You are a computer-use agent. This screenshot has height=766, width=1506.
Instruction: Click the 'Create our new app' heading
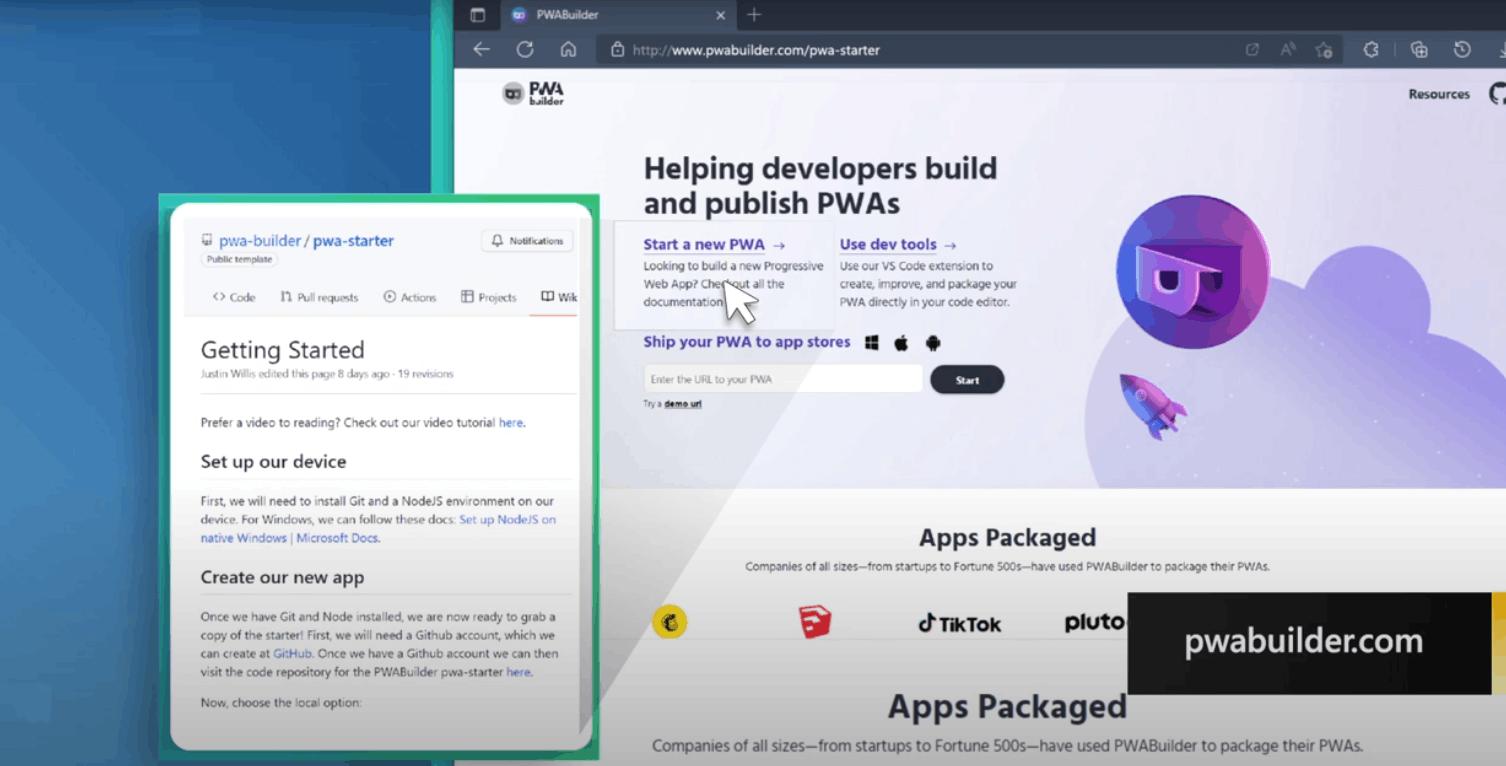tap(282, 577)
